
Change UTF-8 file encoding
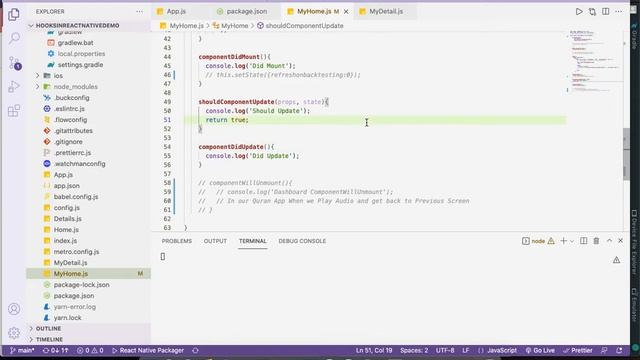tap(445, 350)
